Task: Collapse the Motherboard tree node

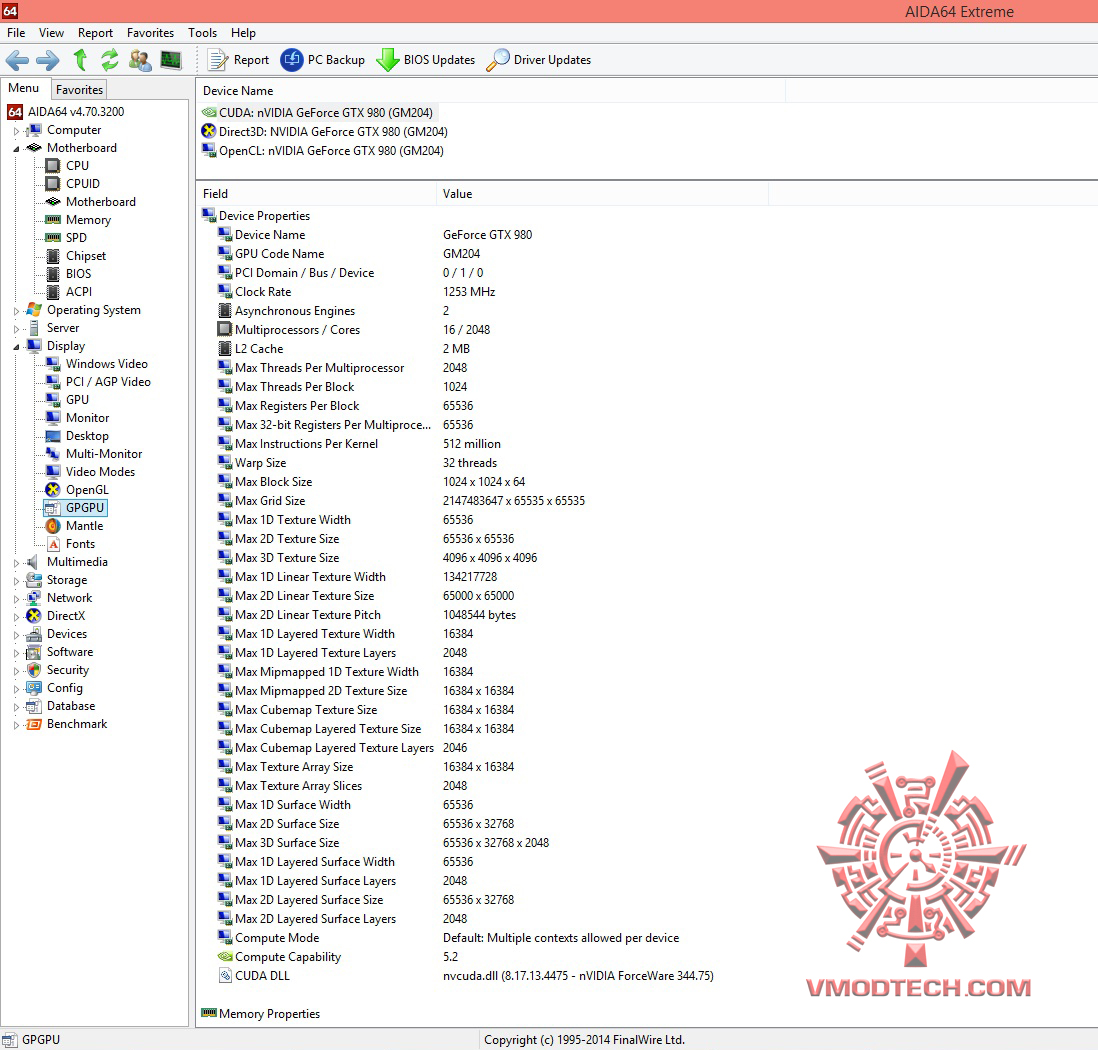Action: click(16, 148)
